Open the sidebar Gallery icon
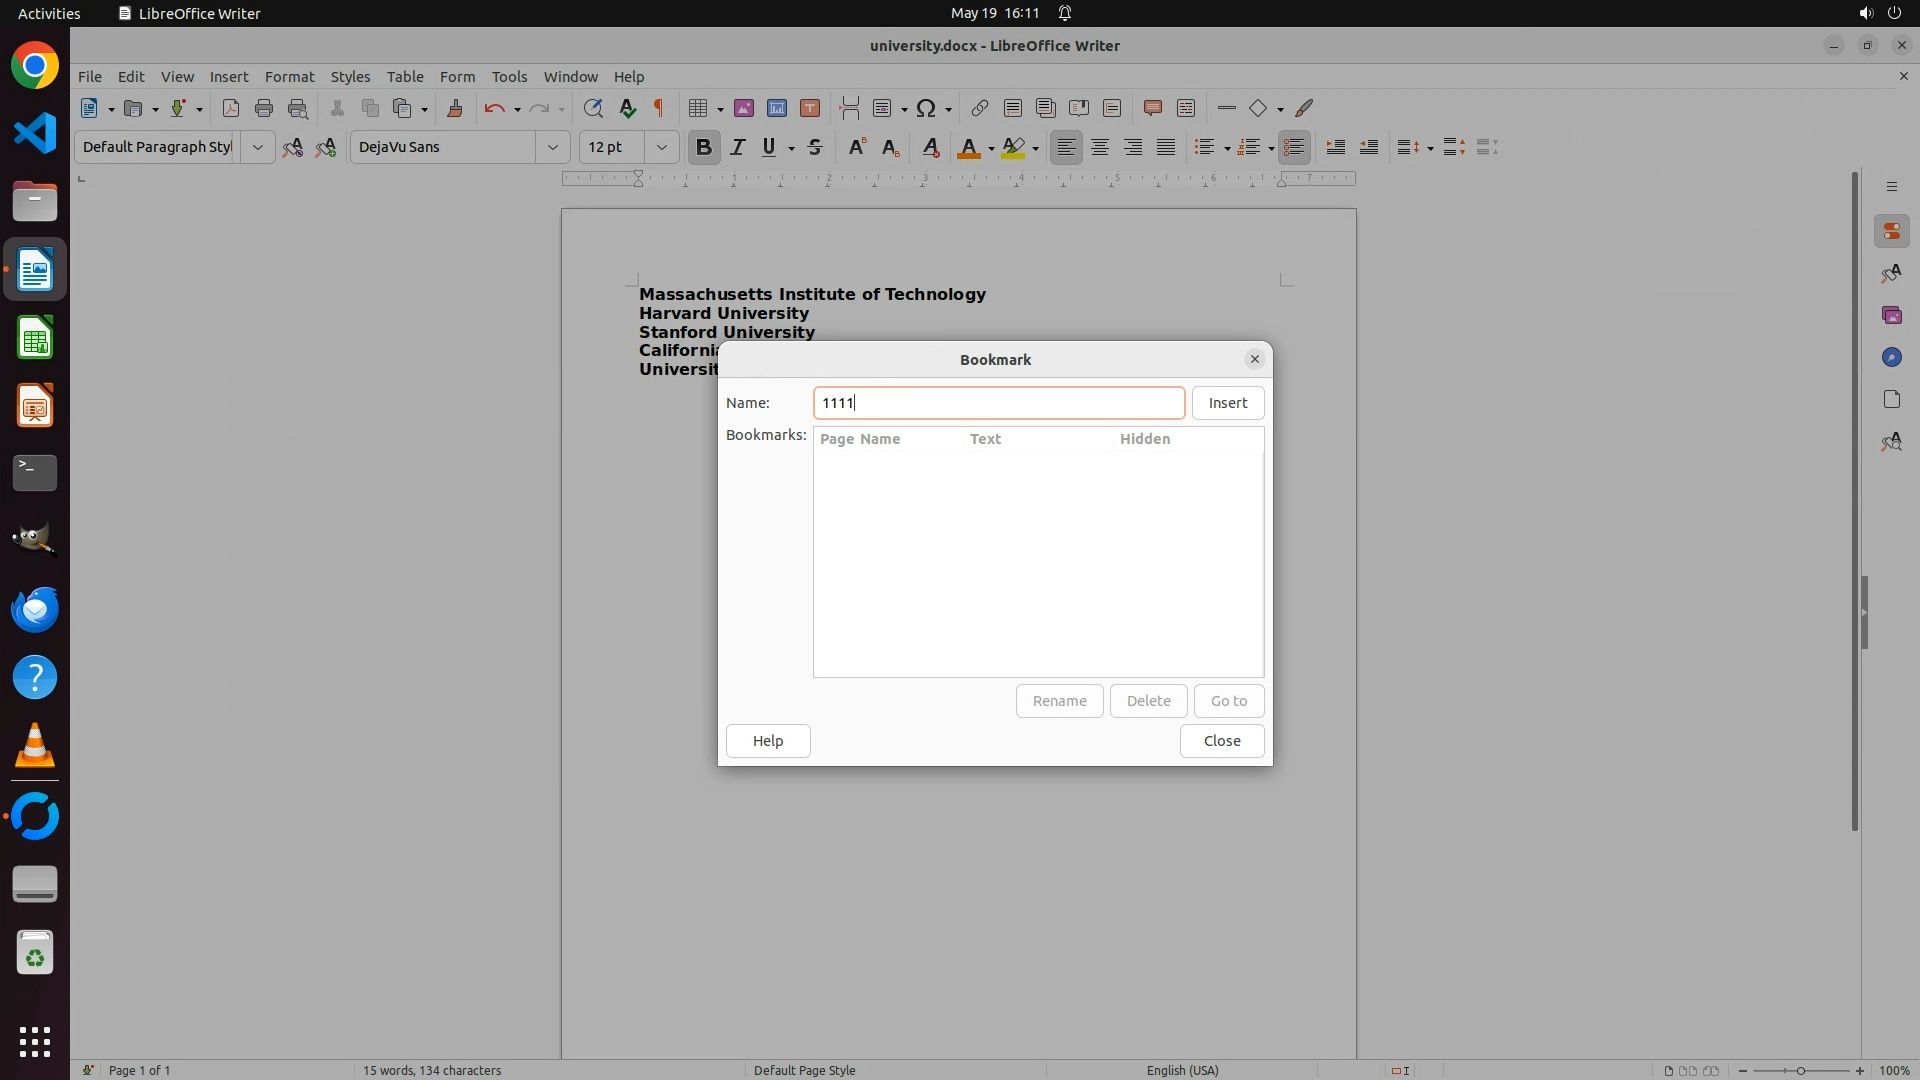 [x=1891, y=315]
